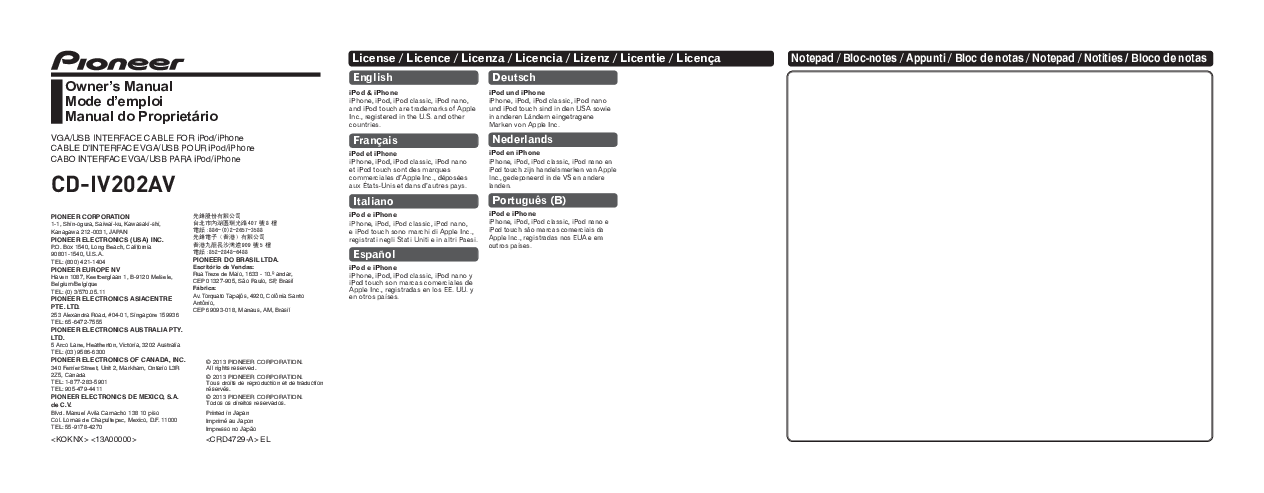
Task: Click the License / Licence multilingual section header
Action: 560,59
